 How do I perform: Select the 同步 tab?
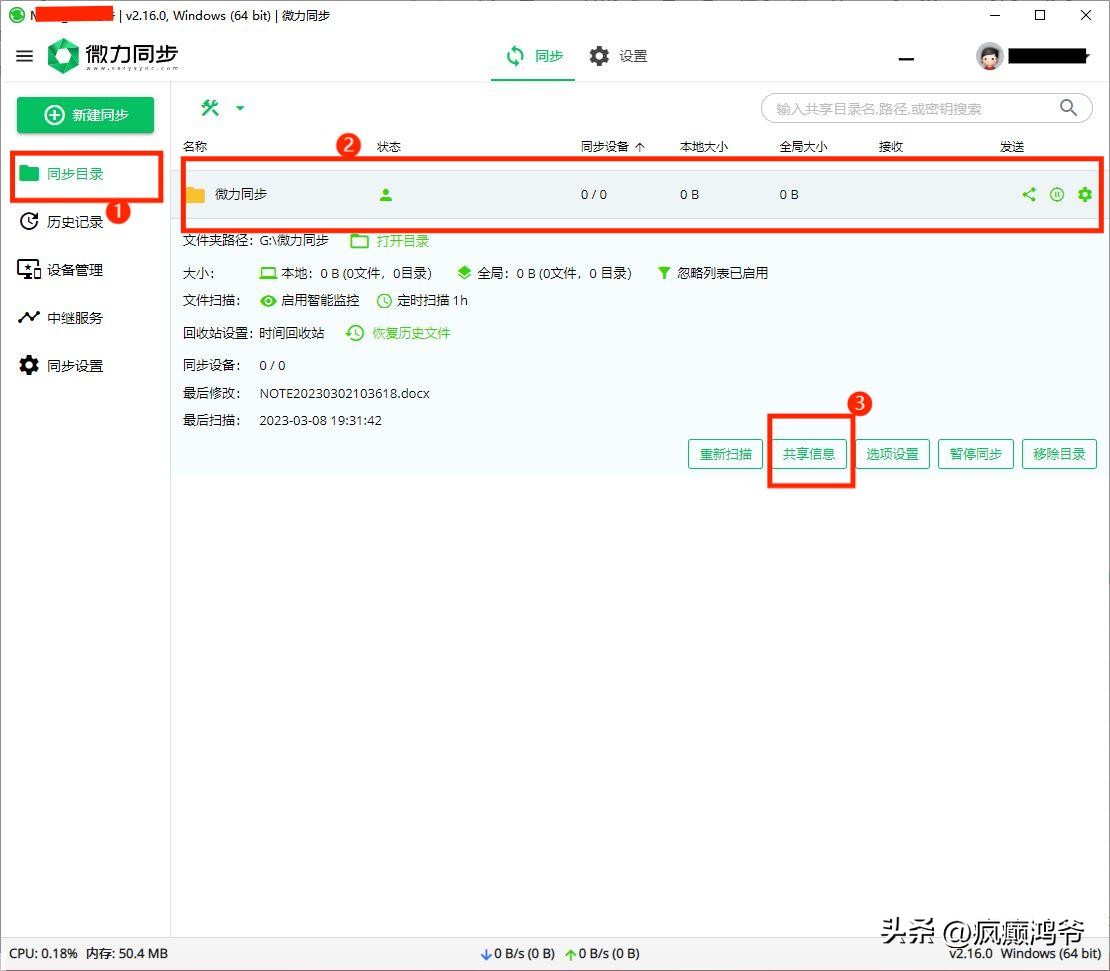click(x=534, y=56)
